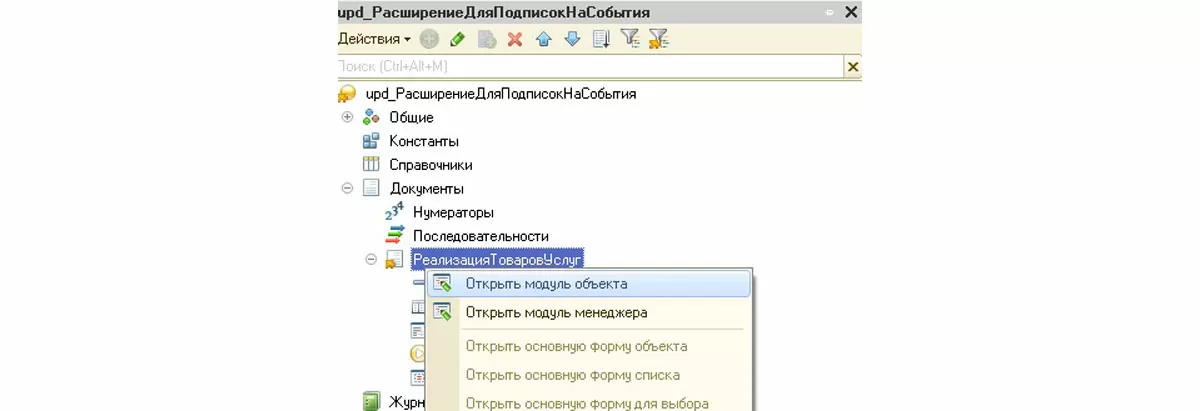Click the РеализацияТоваровУслуг document icon

(395, 259)
